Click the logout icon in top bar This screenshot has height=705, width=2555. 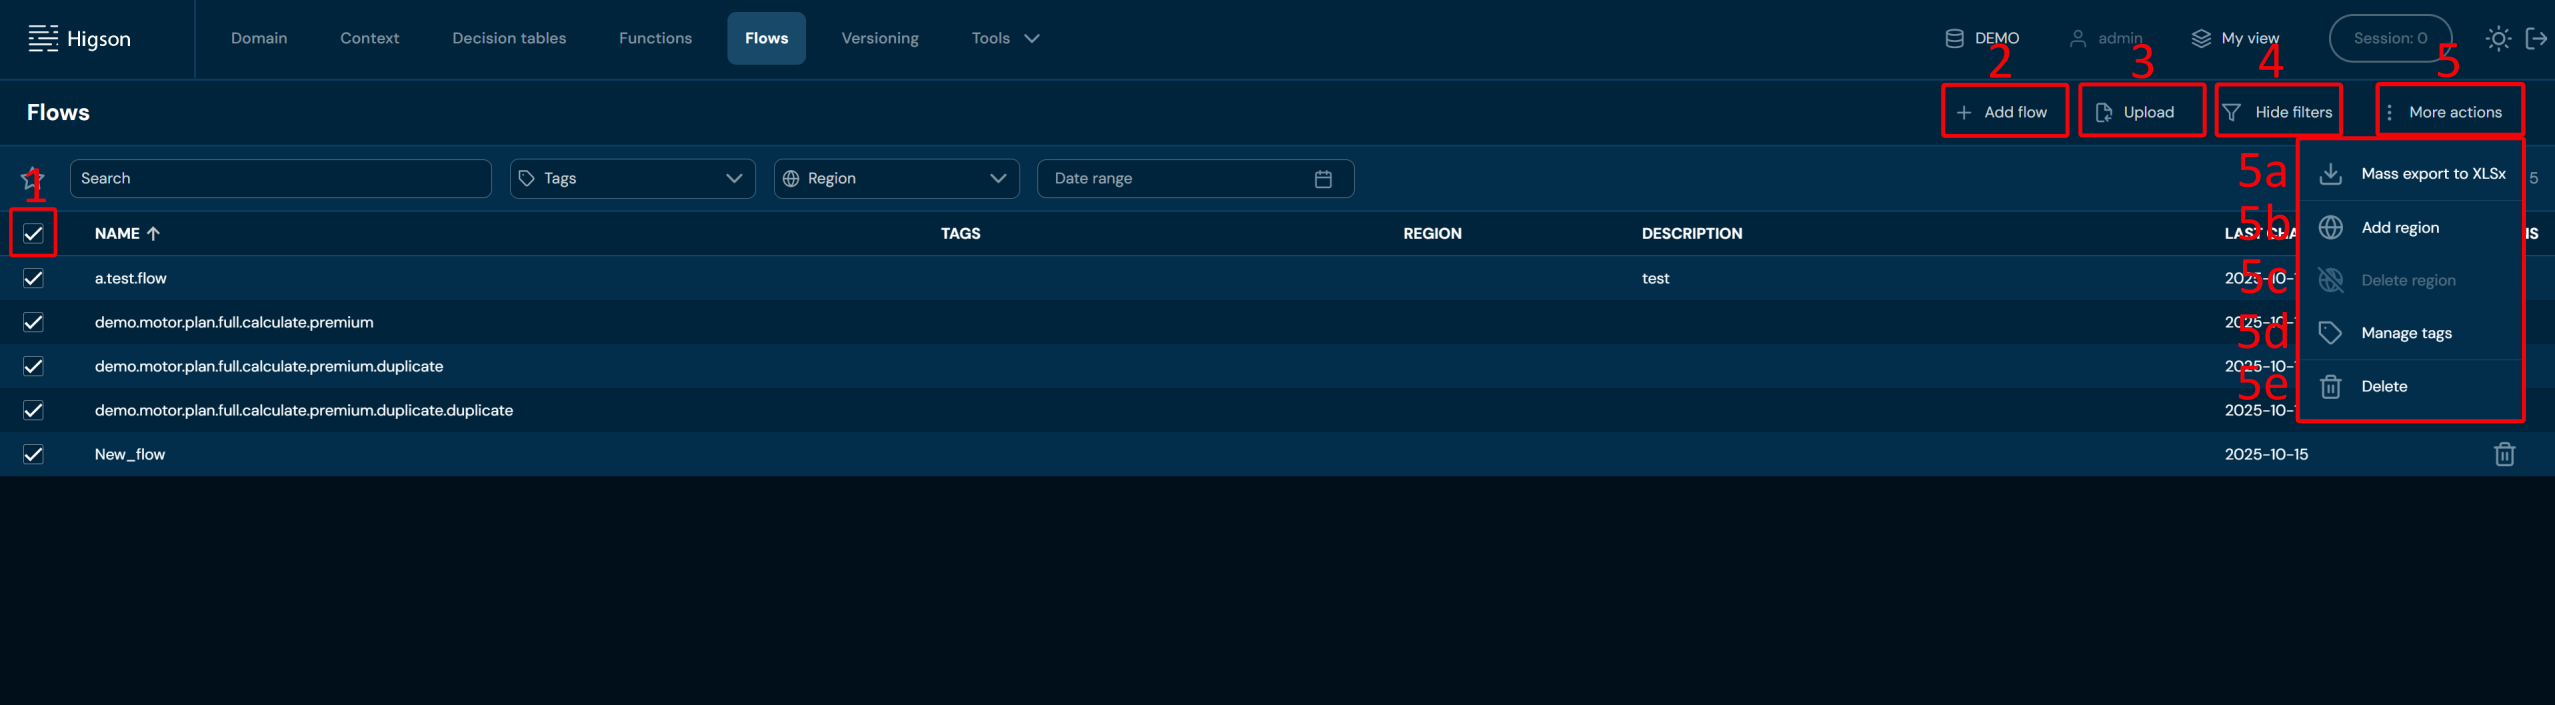tap(2536, 39)
